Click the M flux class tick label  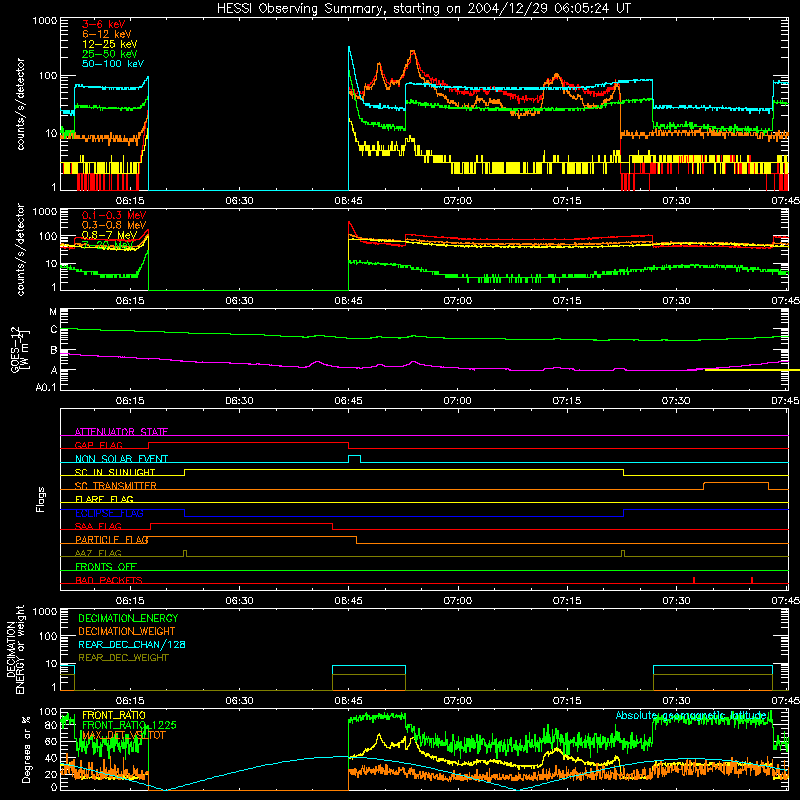53,312
